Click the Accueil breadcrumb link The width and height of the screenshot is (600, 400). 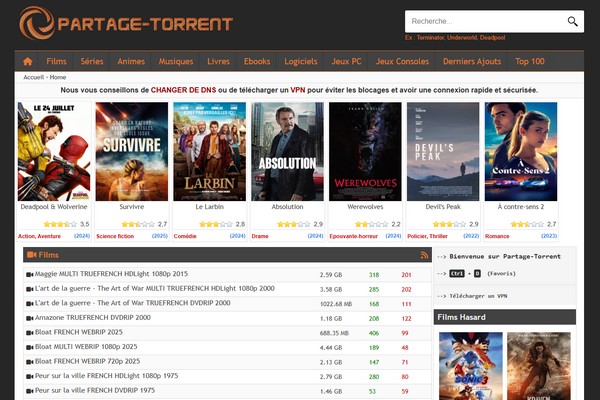point(34,77)
